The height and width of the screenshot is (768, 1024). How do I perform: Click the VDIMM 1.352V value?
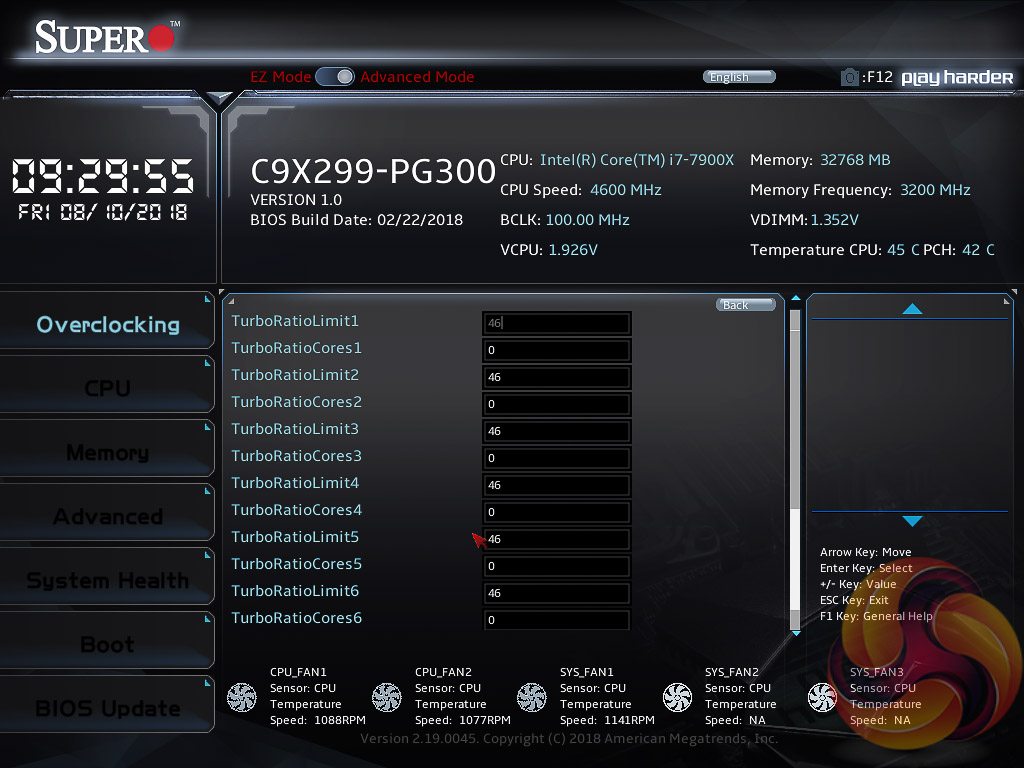(x=835, y=220)
